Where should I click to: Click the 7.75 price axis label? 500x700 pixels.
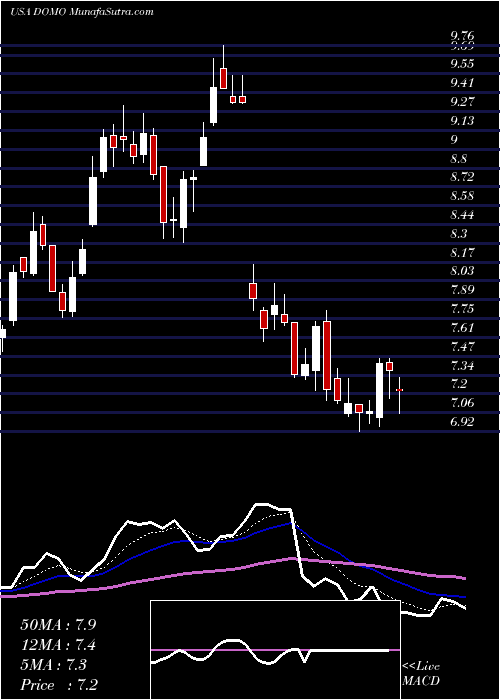pyautogui.click(x=462, y=309)
